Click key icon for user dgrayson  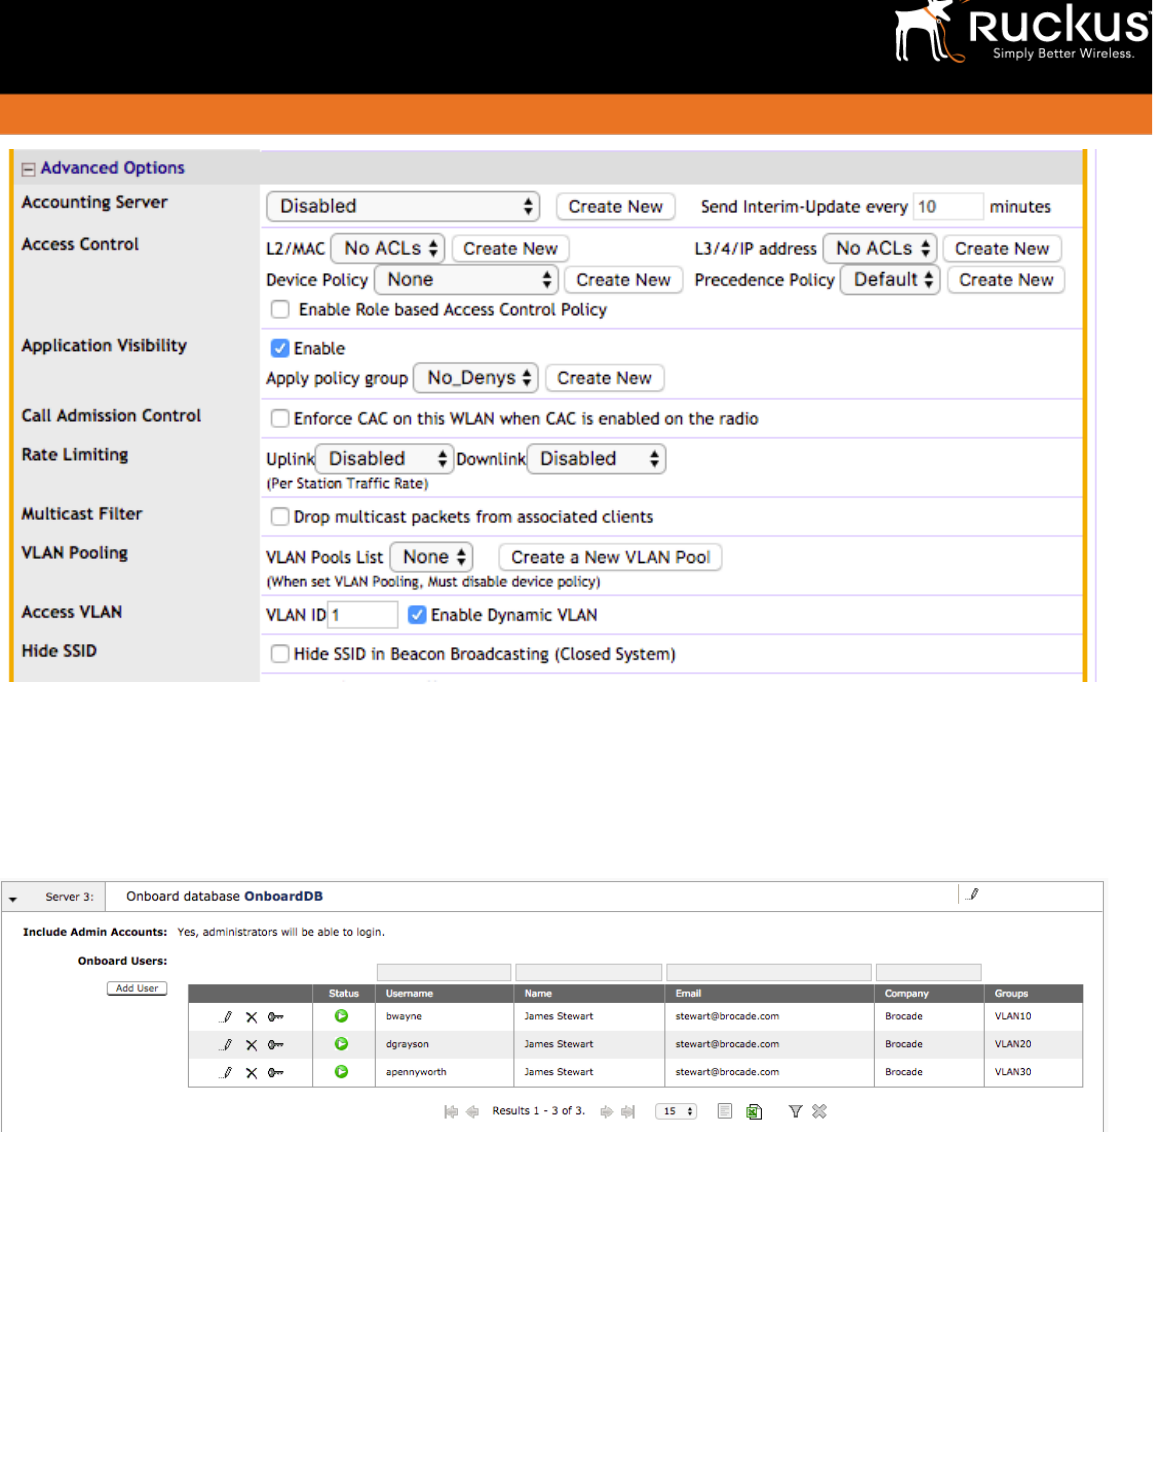[x=276, y=1044]
